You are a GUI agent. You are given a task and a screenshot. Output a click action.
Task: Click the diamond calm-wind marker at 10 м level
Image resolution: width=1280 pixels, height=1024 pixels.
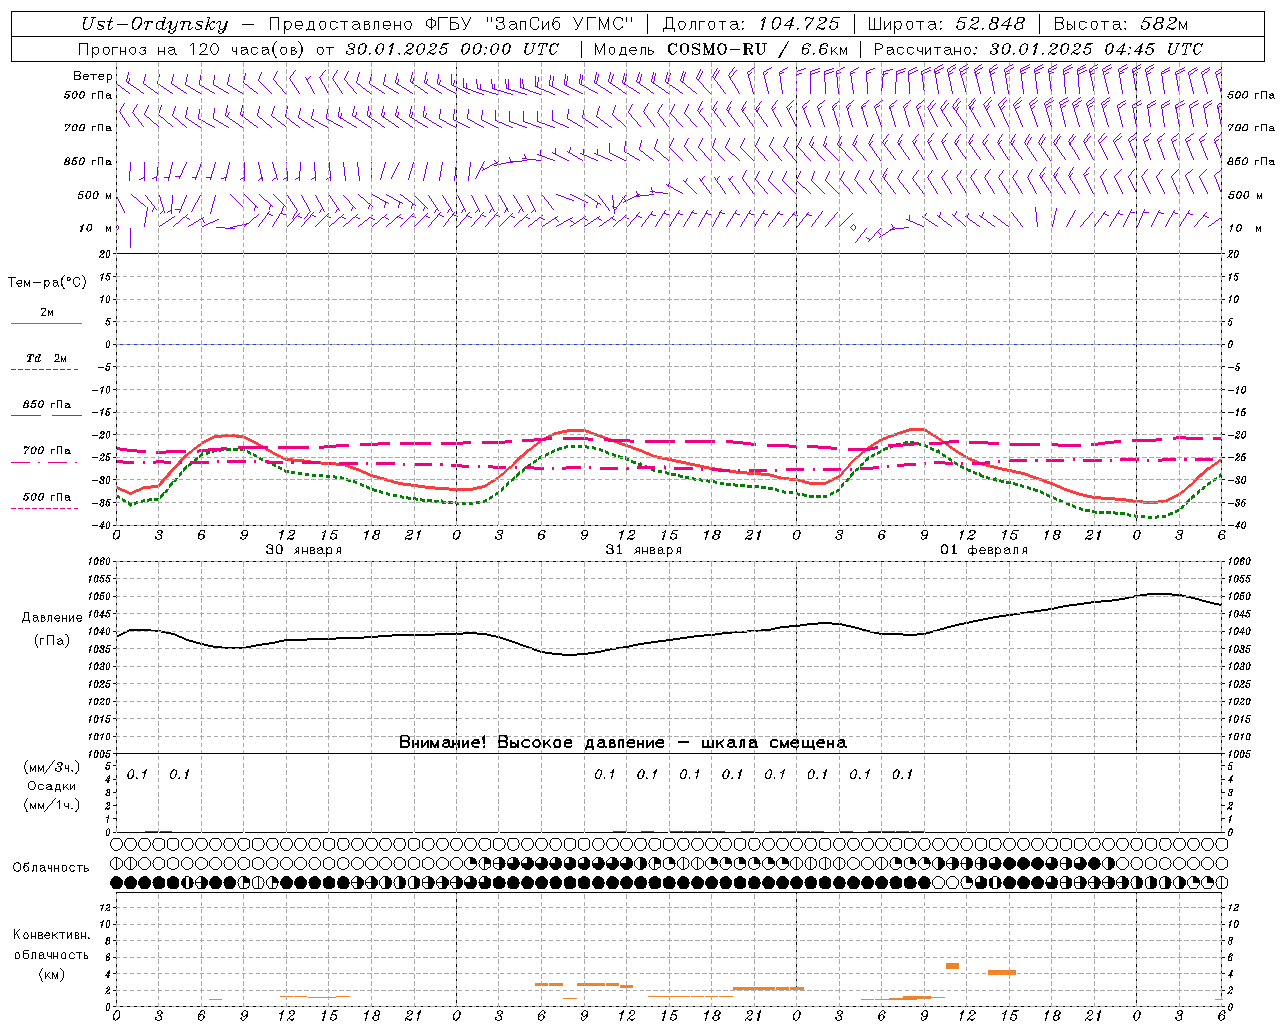[853, 227]
